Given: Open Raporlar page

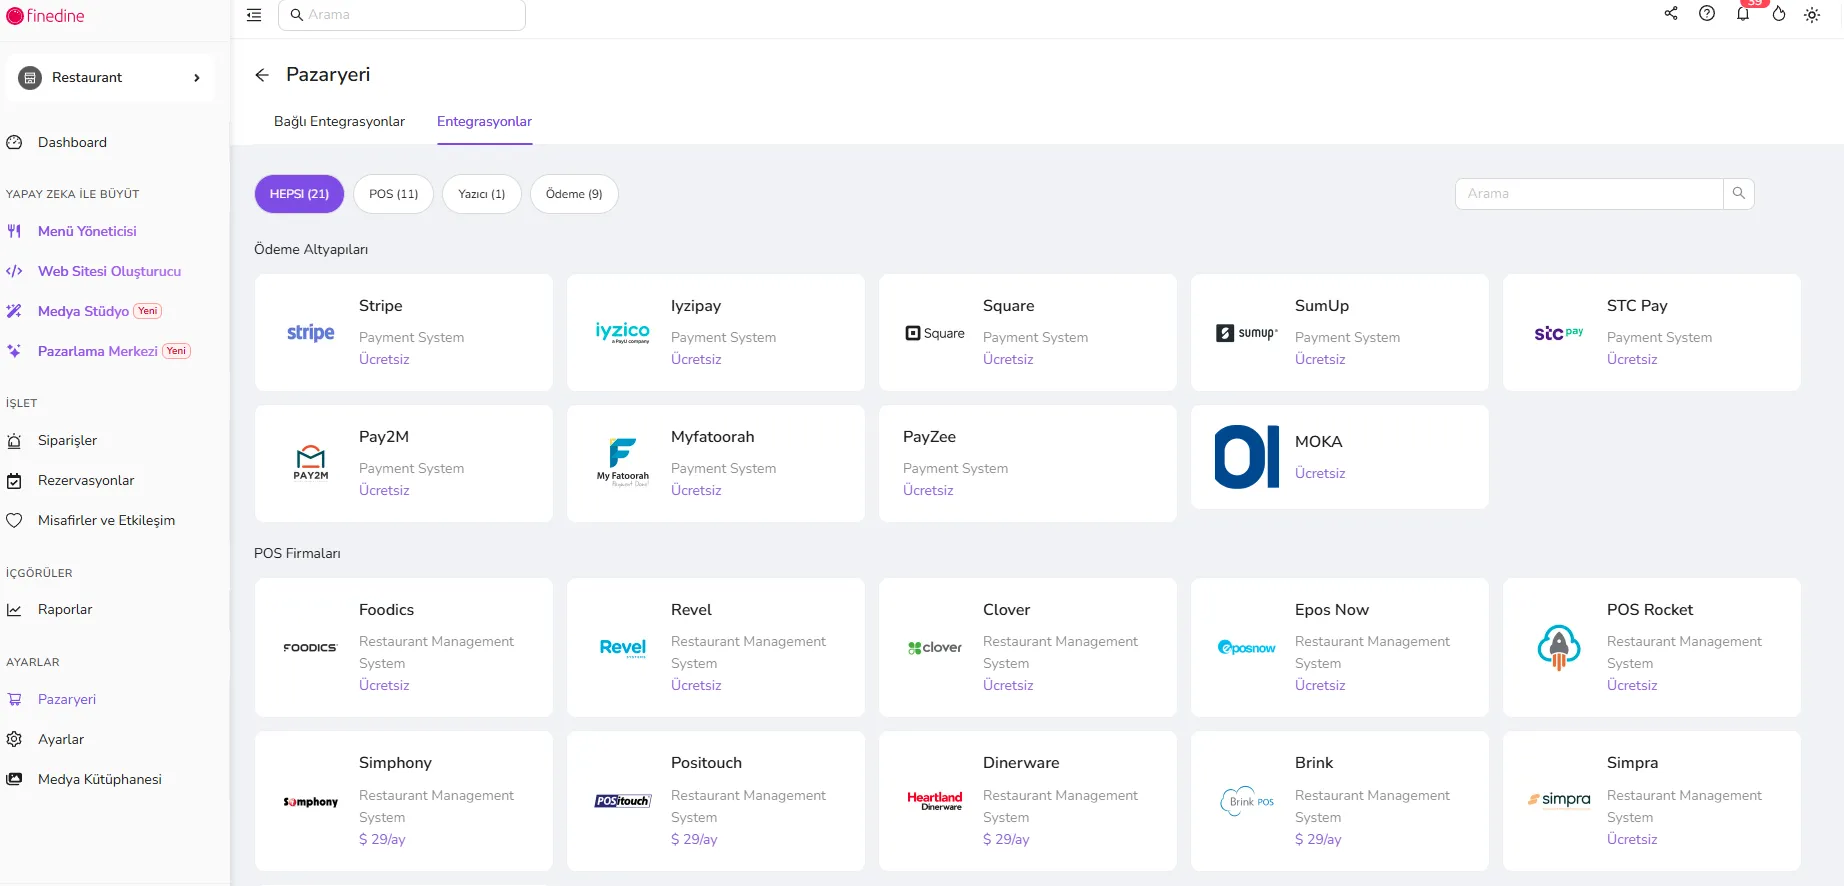Looking at the screenshot, I should pyautogui.click(x=65, y=610).
